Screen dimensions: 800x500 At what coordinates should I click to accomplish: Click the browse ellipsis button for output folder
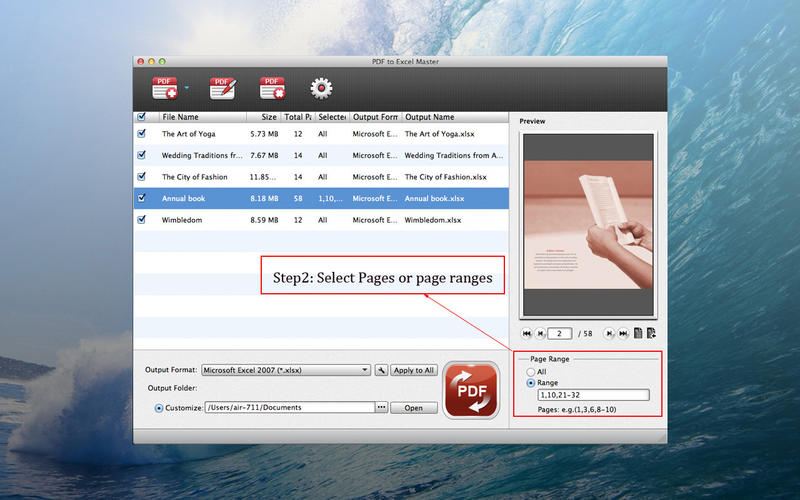click(380, 408)
